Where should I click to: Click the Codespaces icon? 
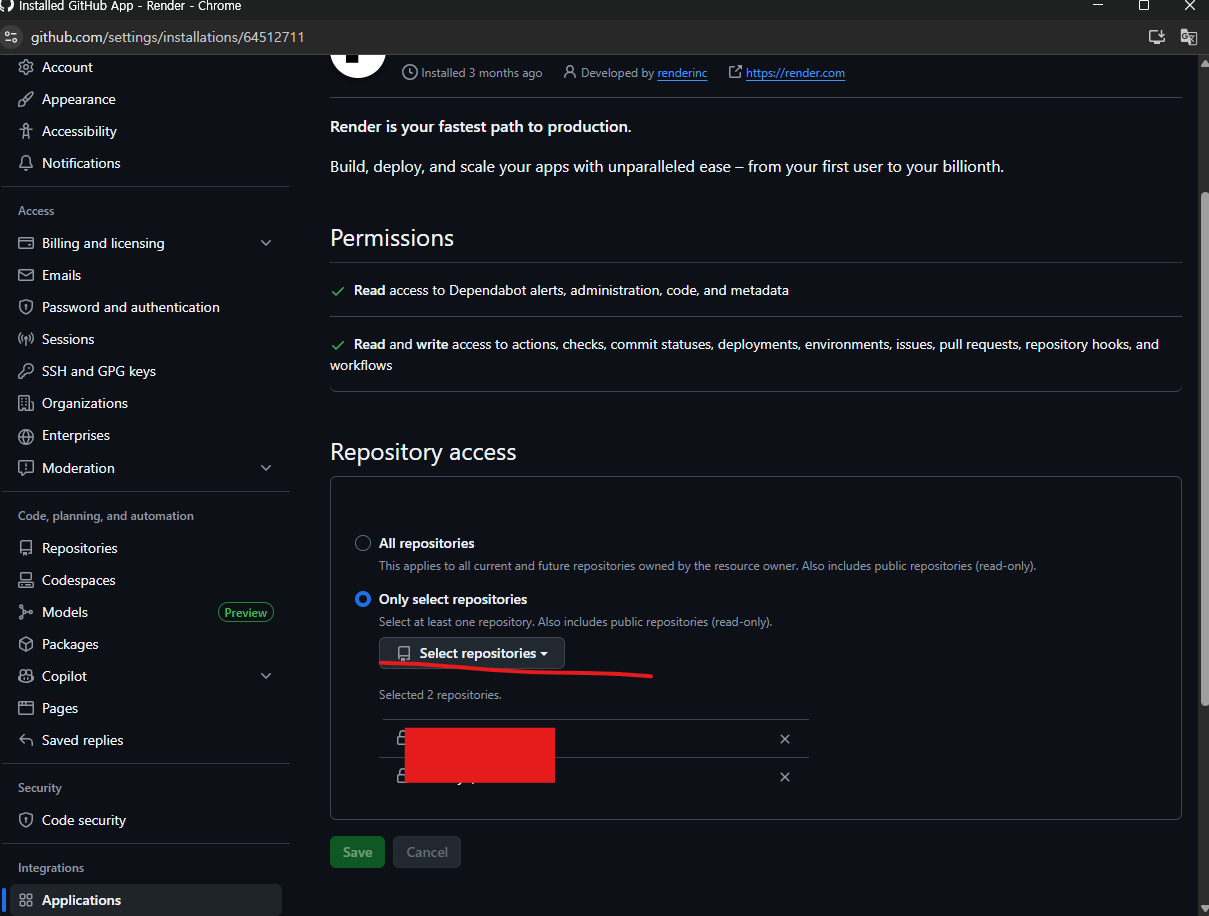[x=26, y=580]
